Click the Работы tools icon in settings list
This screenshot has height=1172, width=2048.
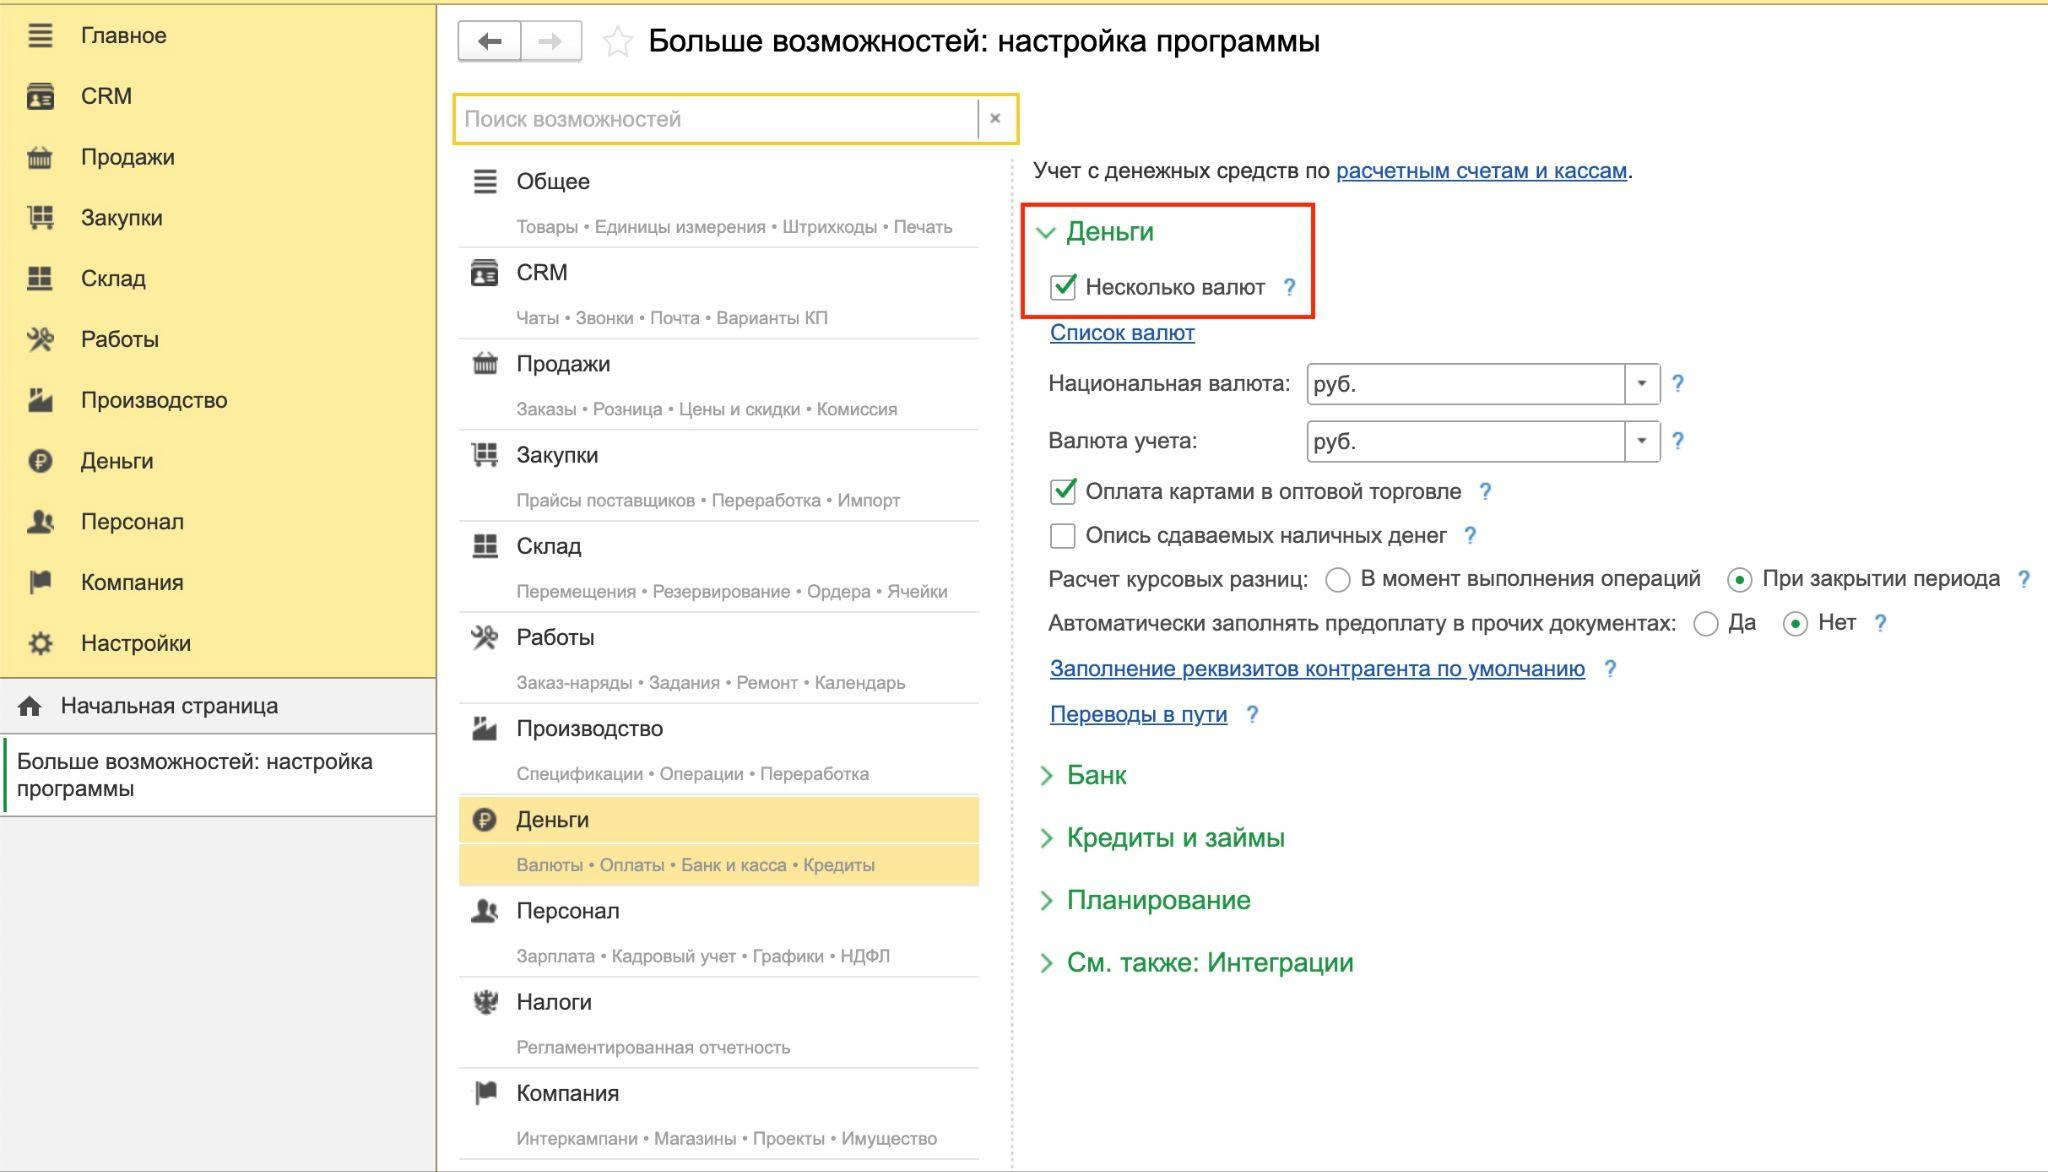click(x=485, y=637)
